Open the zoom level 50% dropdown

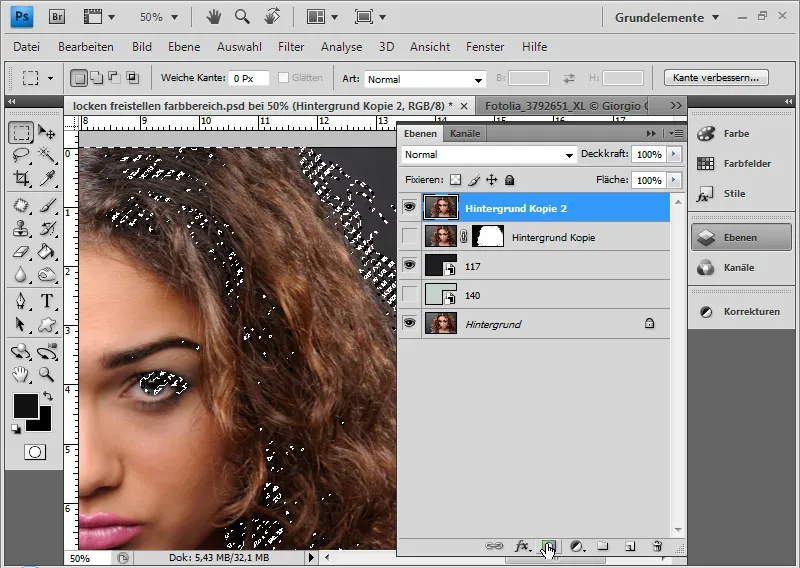(x=174, y=17)
